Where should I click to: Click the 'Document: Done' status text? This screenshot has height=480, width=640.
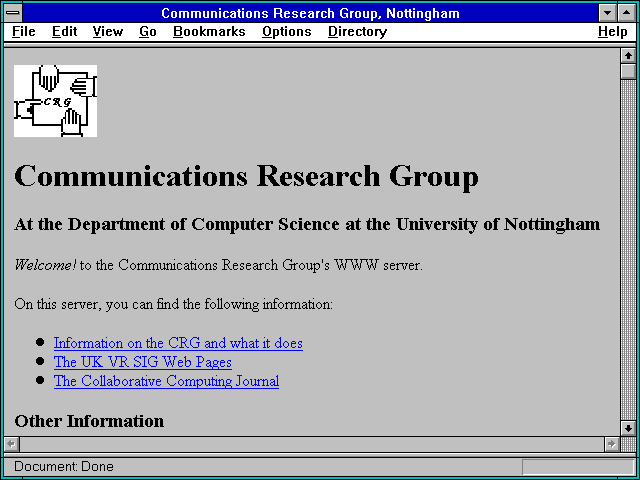64,467
